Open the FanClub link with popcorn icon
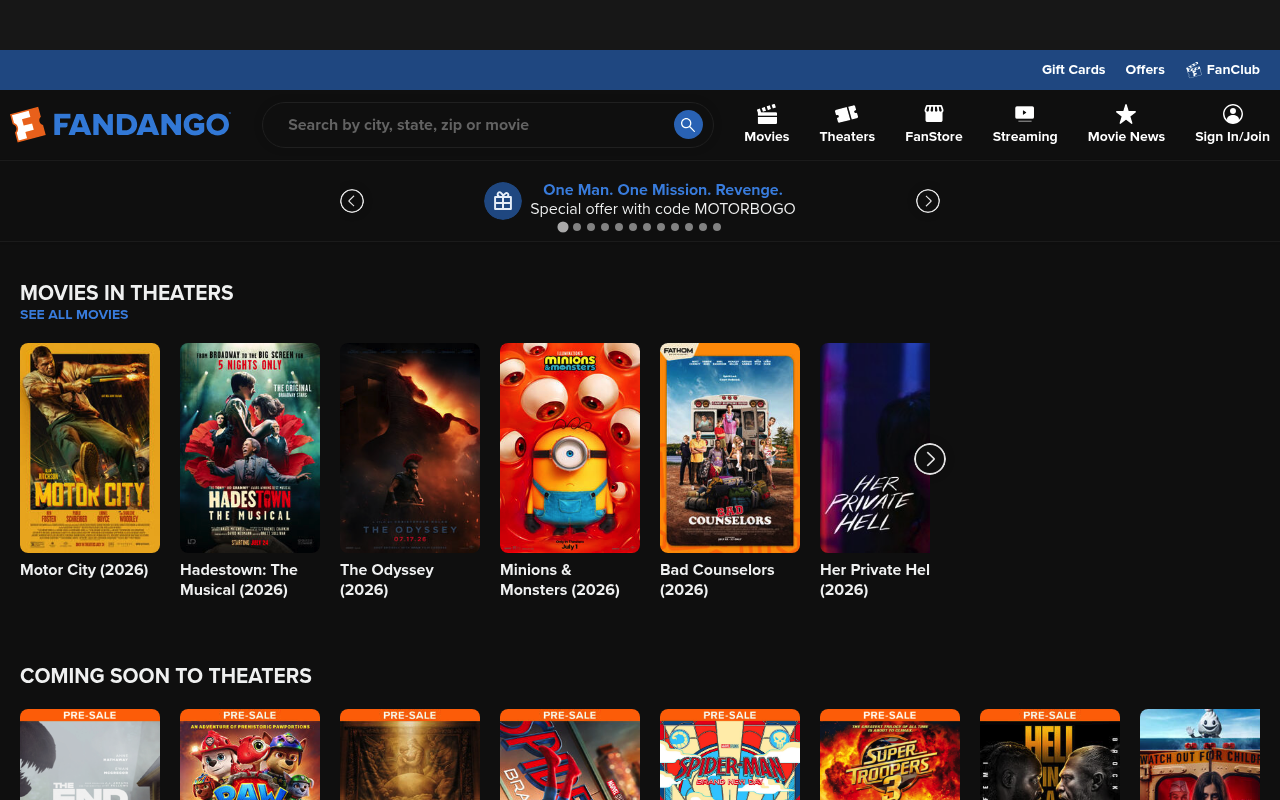1280x800 pixels. point(1223,69)
